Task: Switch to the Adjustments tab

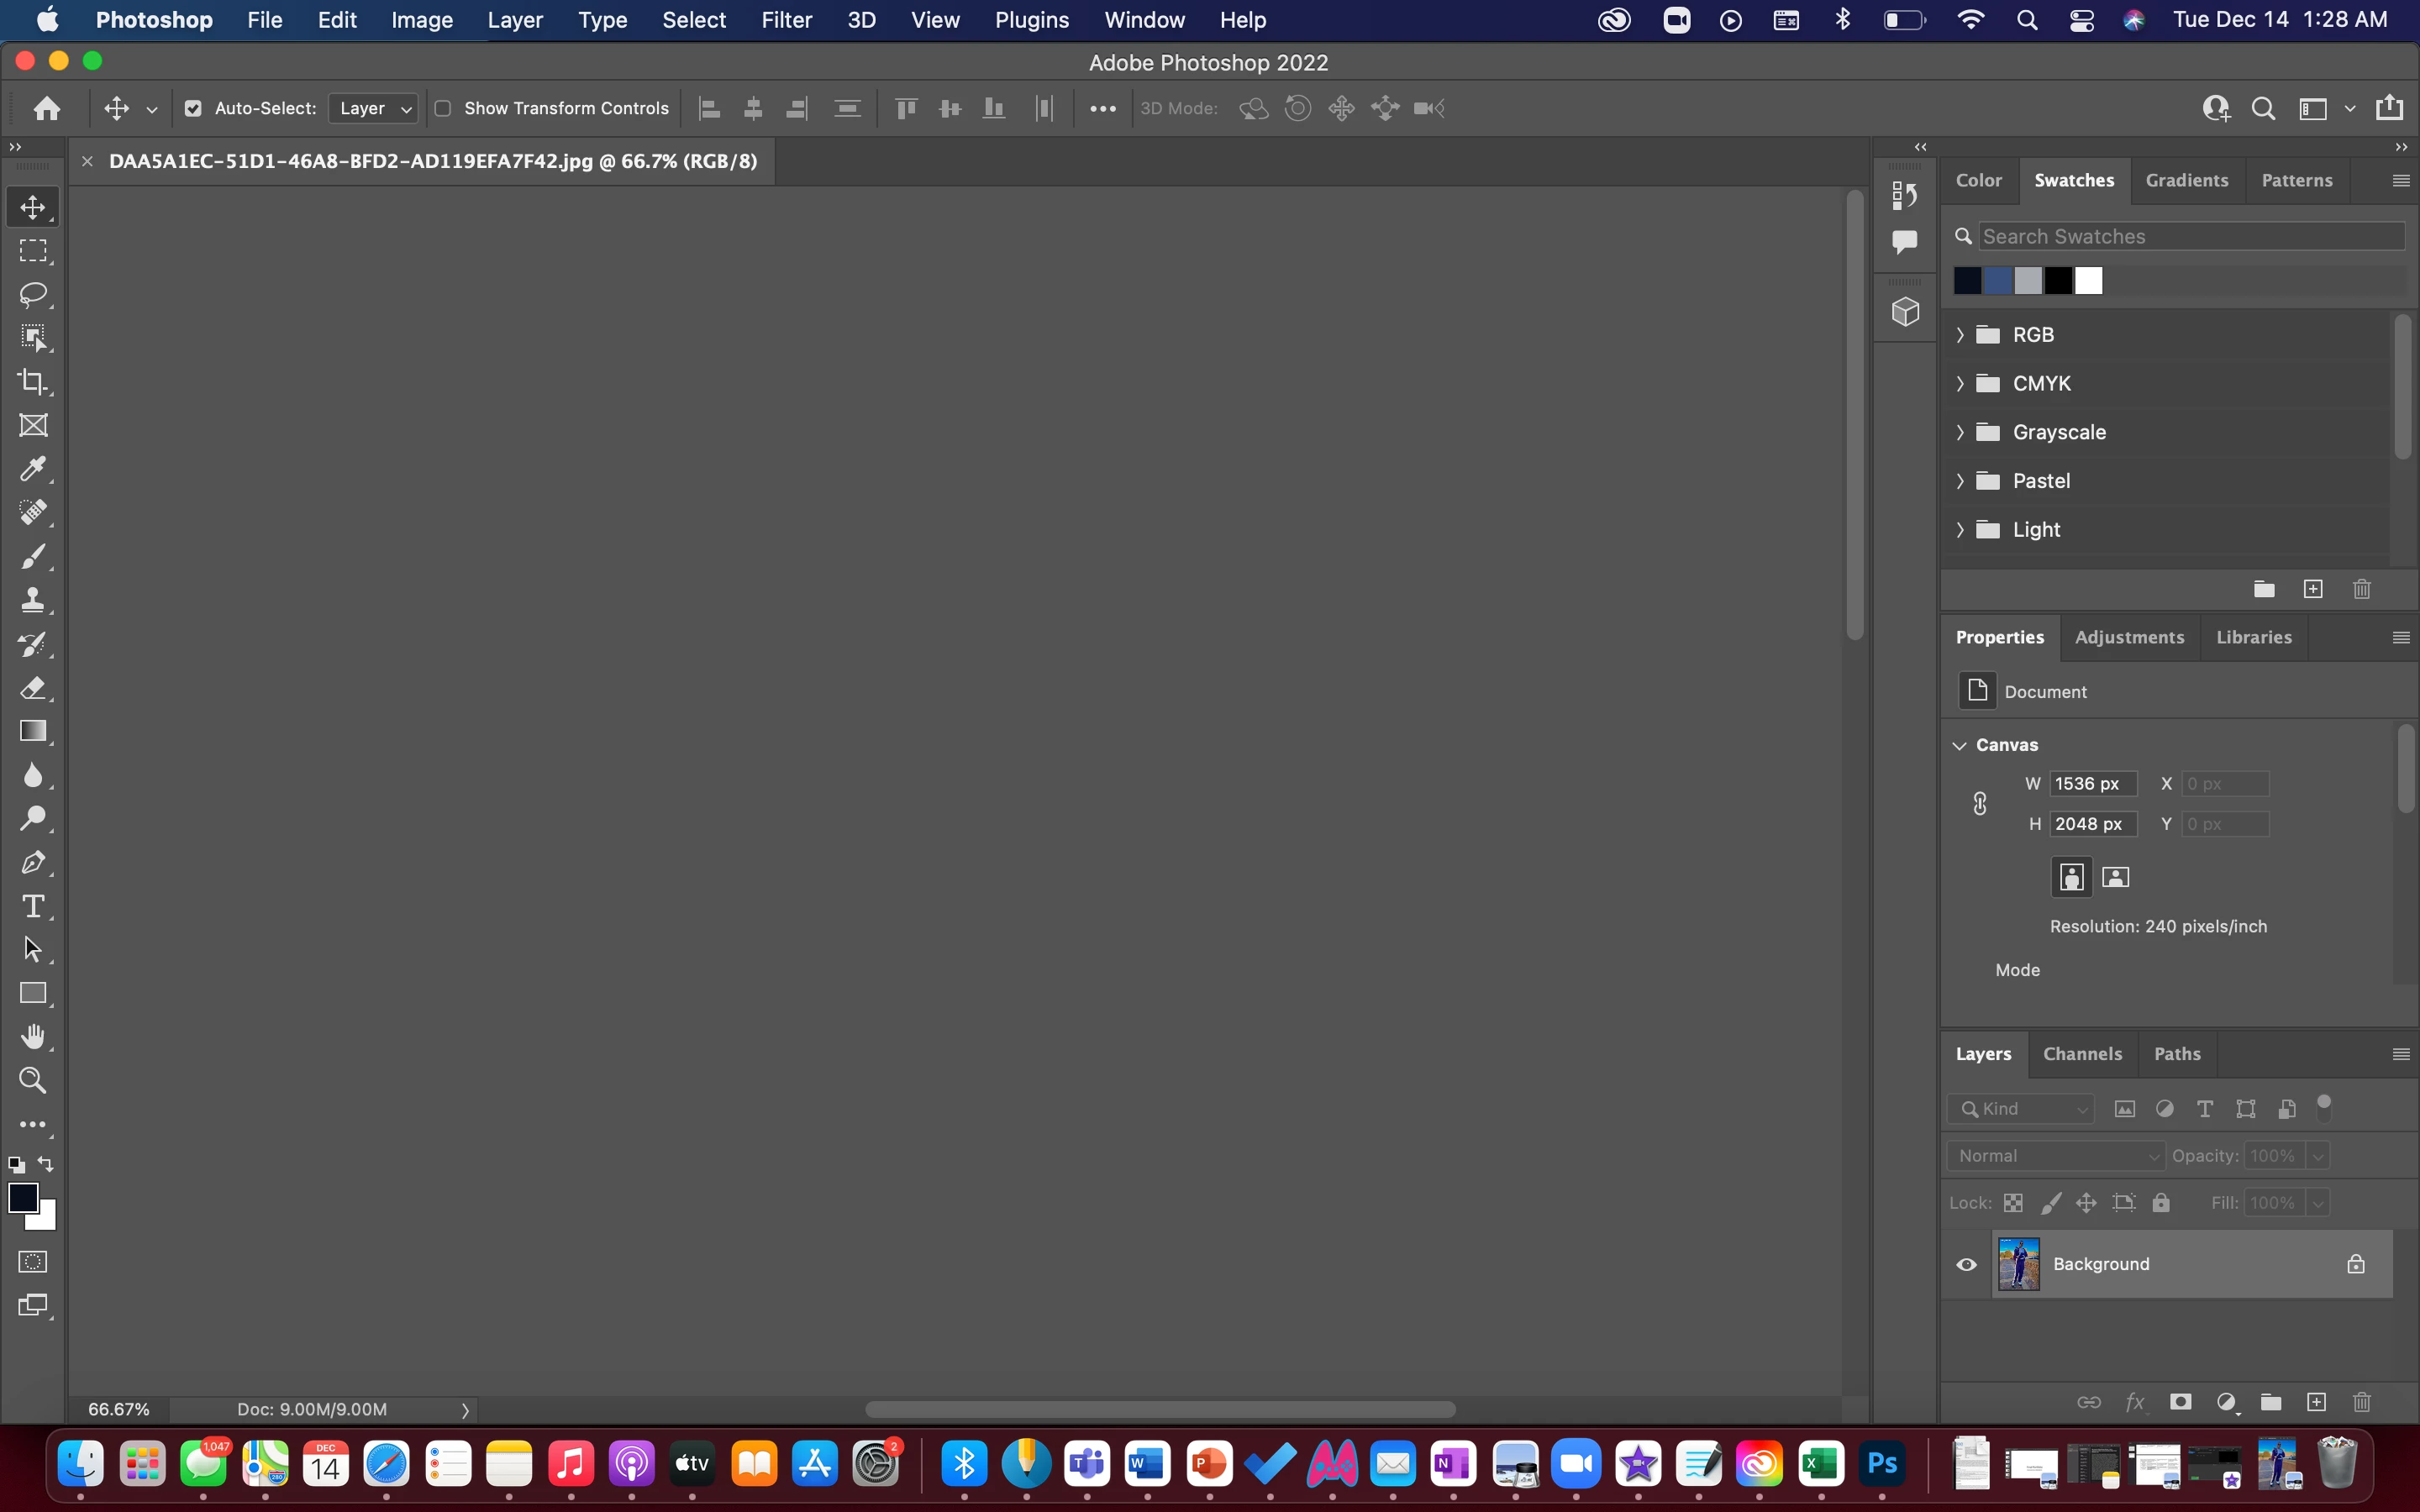Action: pos(2129,637)
